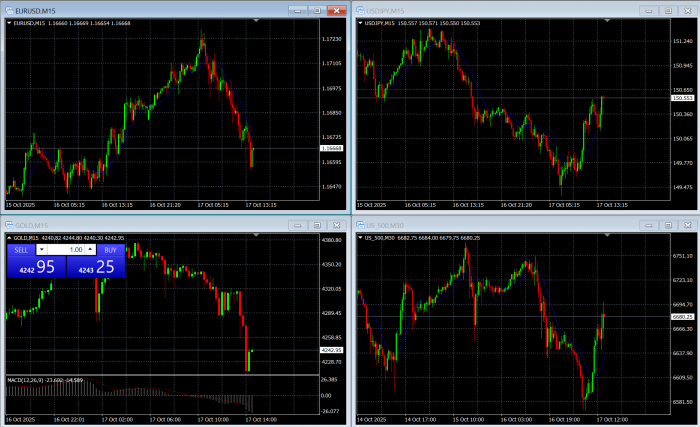Increase trade volume with up arrow
The height and width of the screenshot is (427, 700).
(91, 249)
